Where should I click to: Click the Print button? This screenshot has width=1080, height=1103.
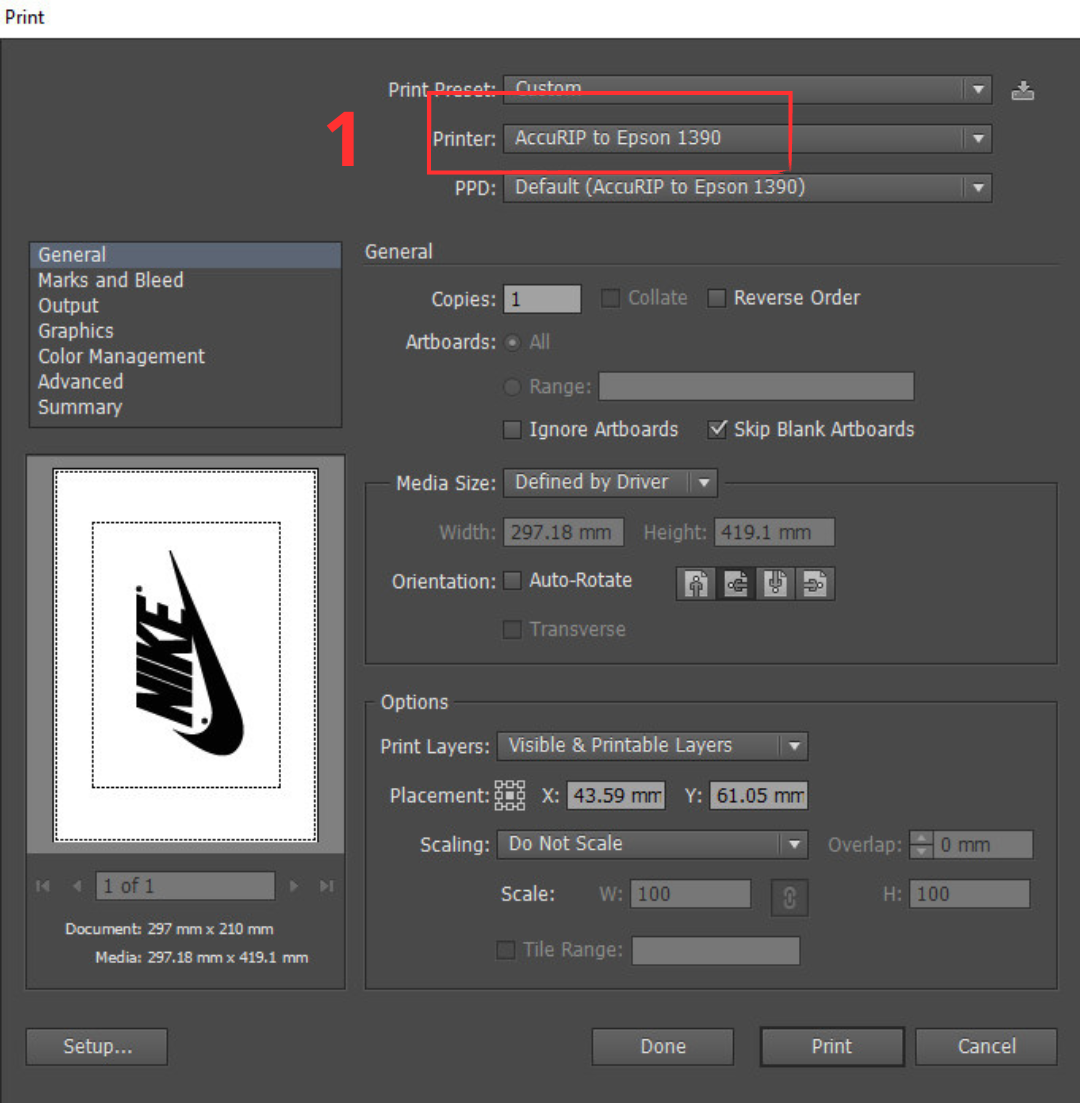click(832, 1047)
